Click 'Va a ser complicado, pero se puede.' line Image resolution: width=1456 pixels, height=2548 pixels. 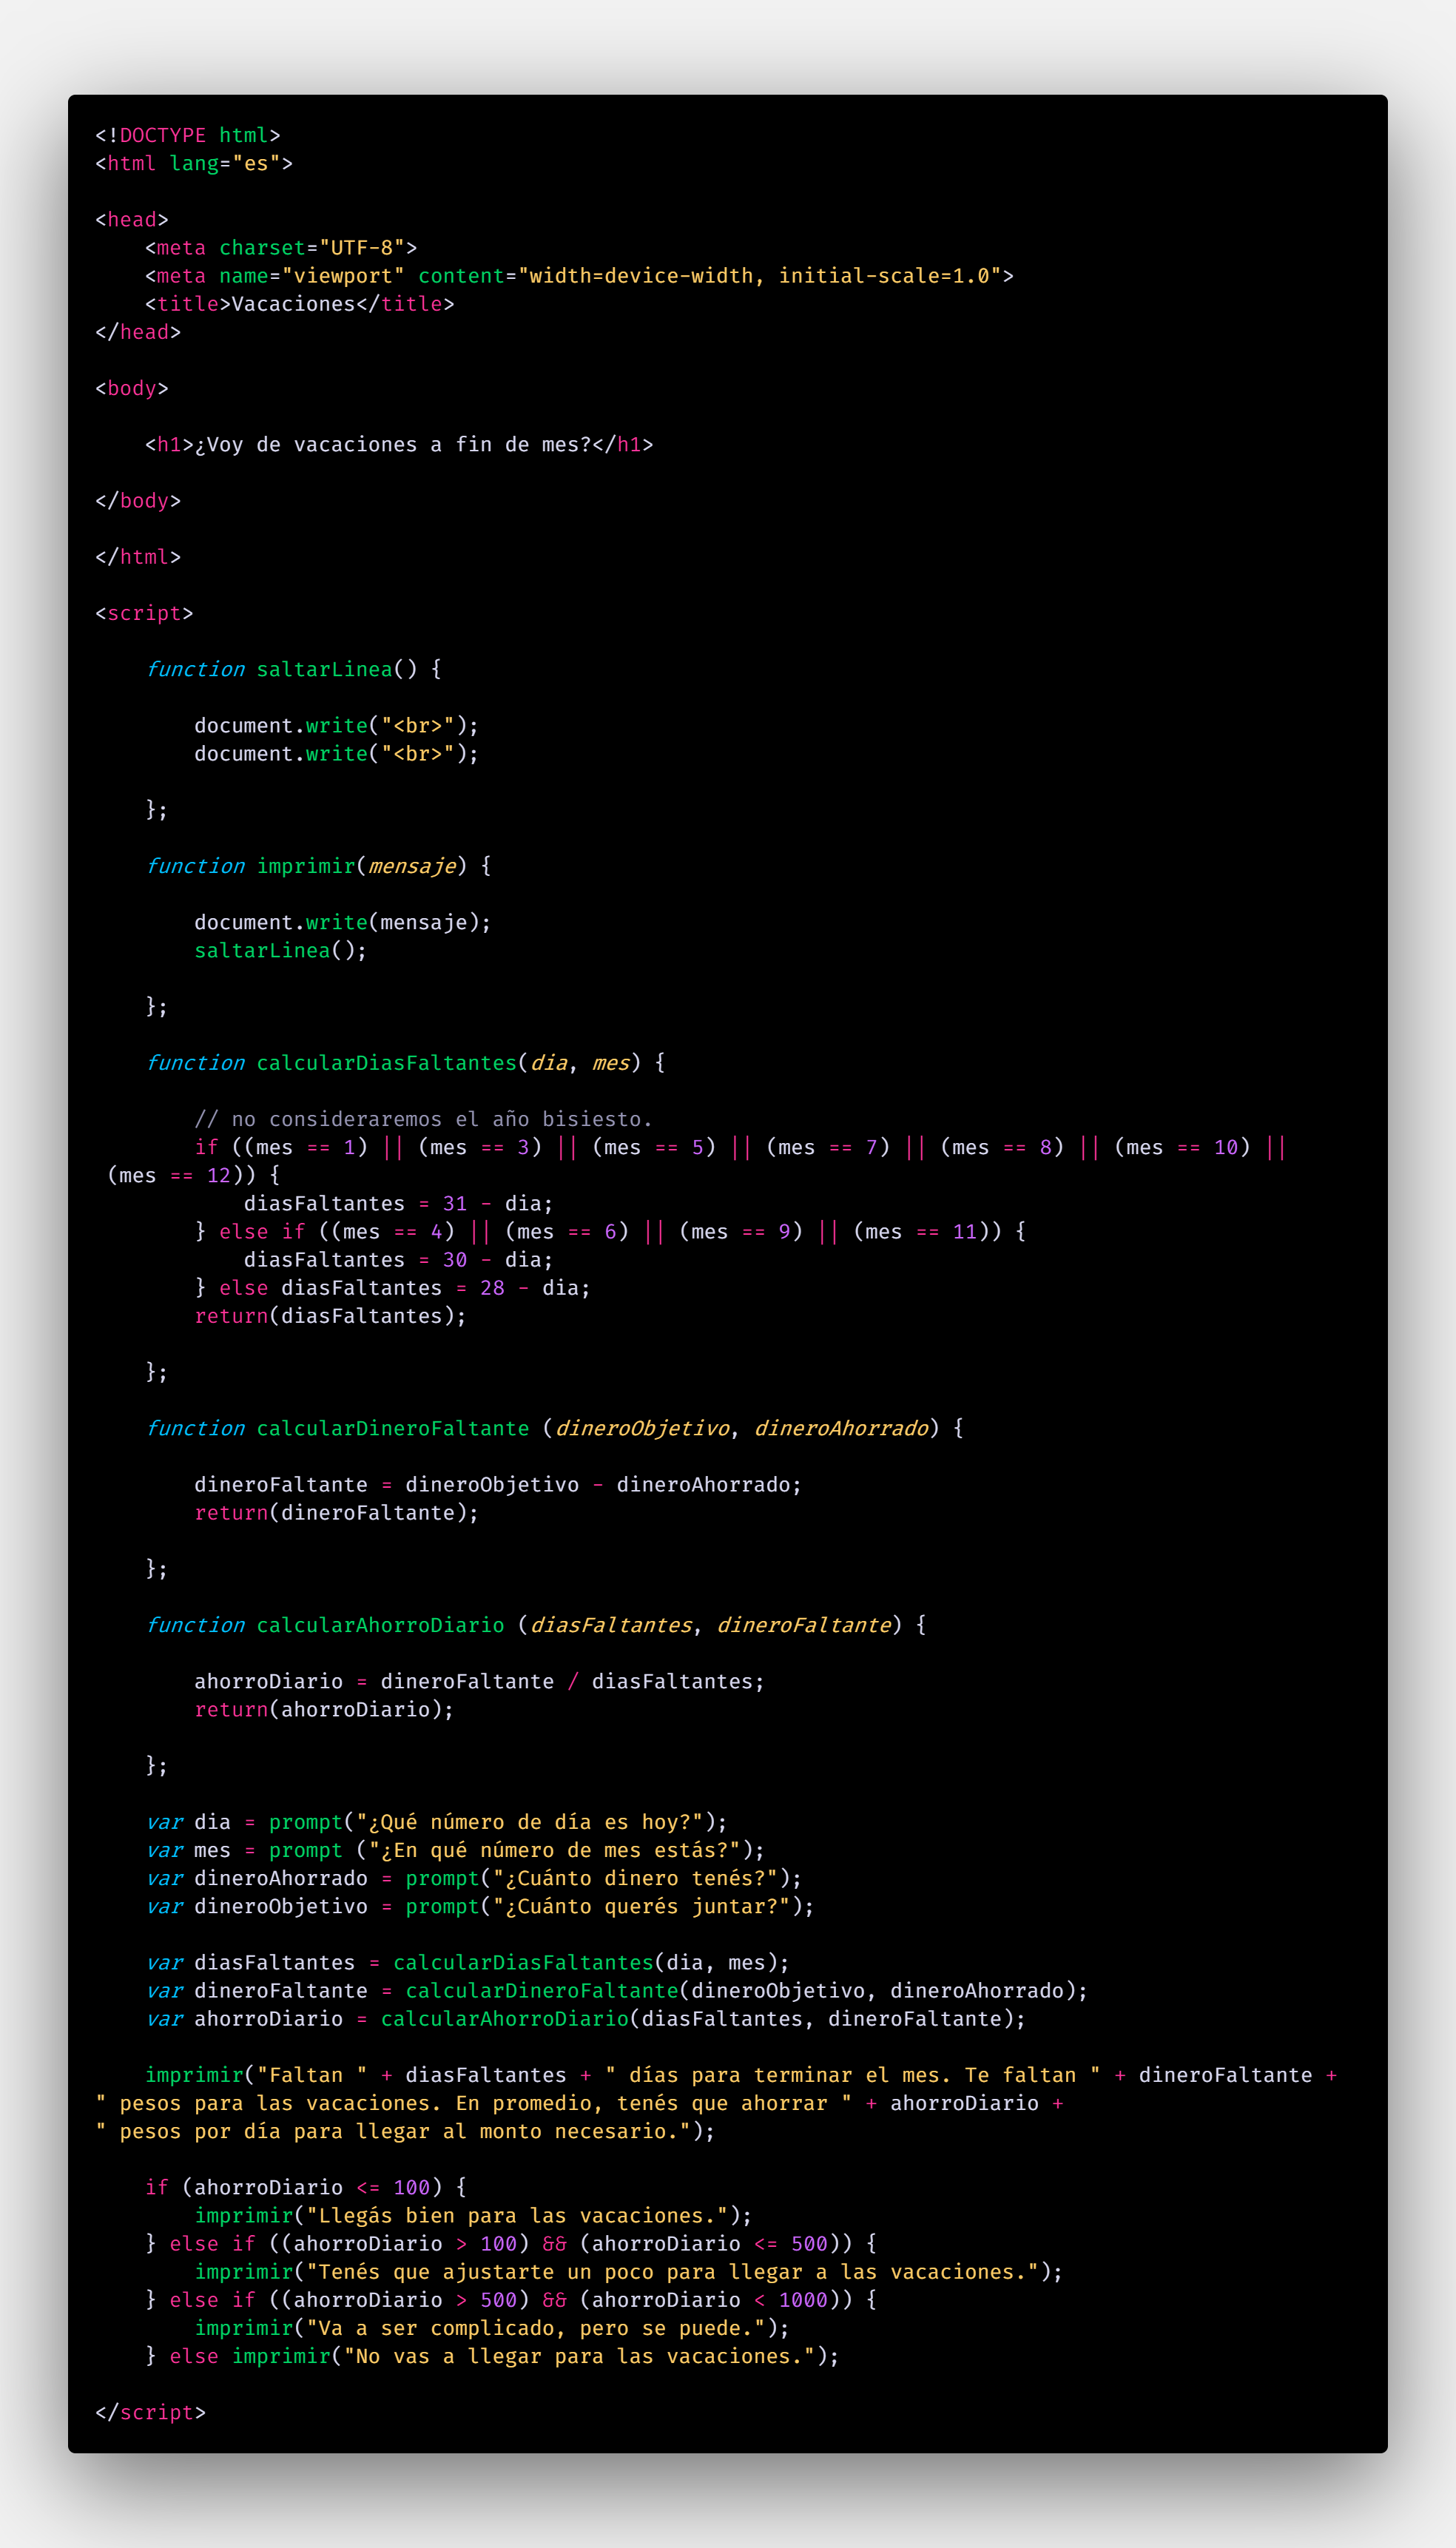492,2328
